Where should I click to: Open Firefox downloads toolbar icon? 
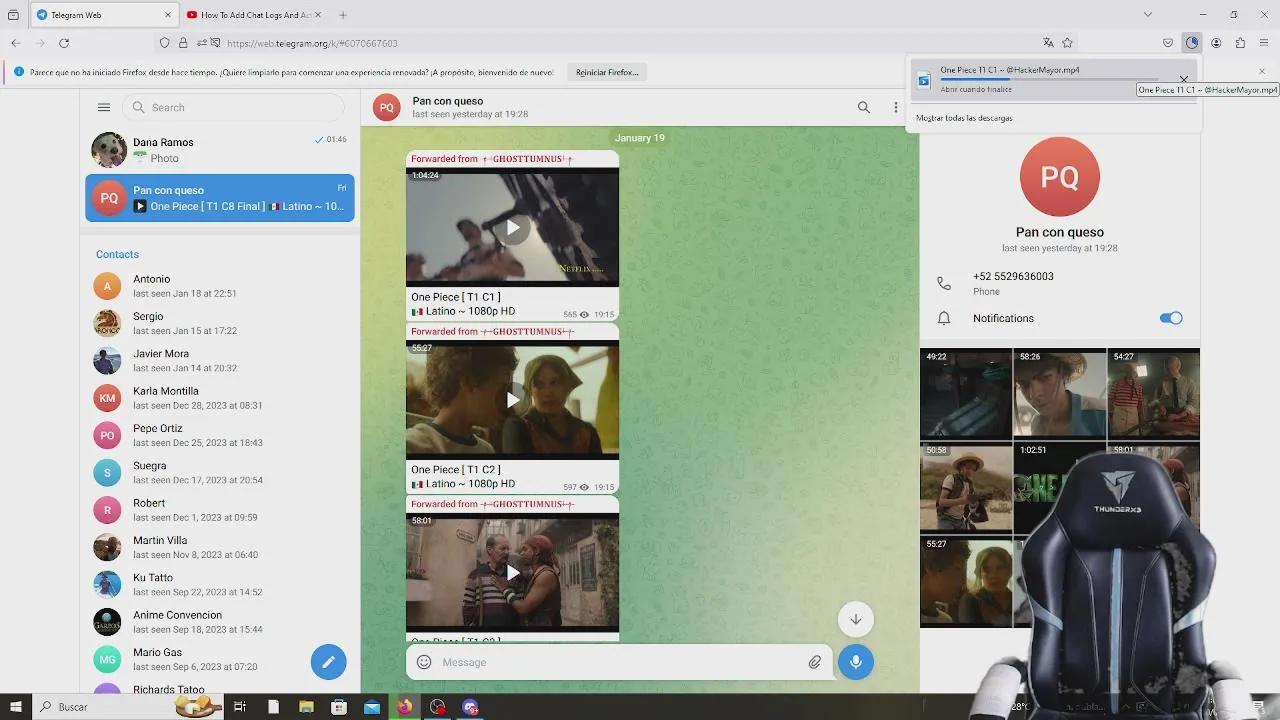click(x=1191, y=43)
